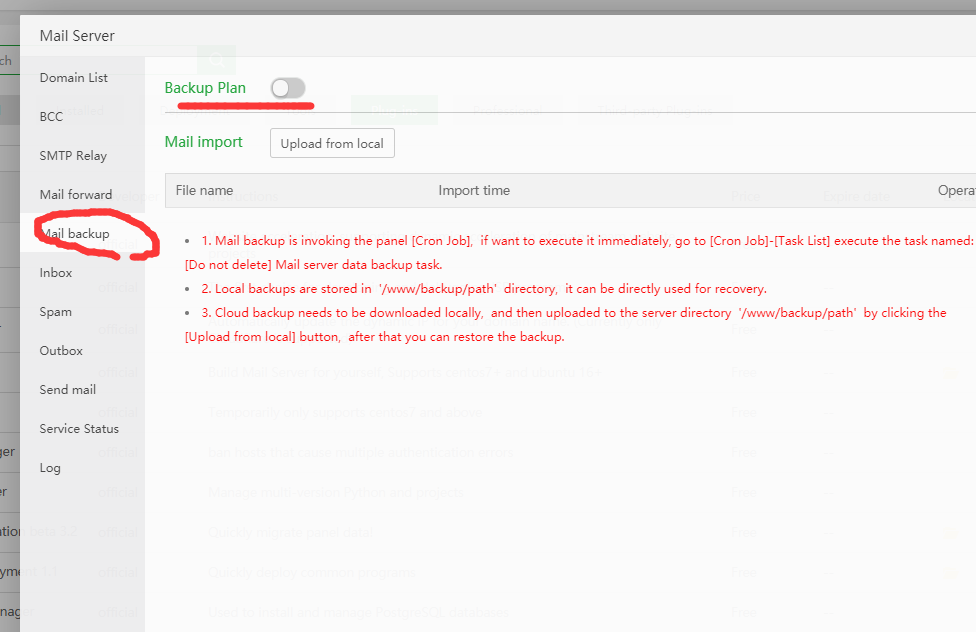The height and width of the screenshot is (632, 976).
Task: Click the note about Cloud backup upload
Action: pyautogui.click(x=565, y=324)
